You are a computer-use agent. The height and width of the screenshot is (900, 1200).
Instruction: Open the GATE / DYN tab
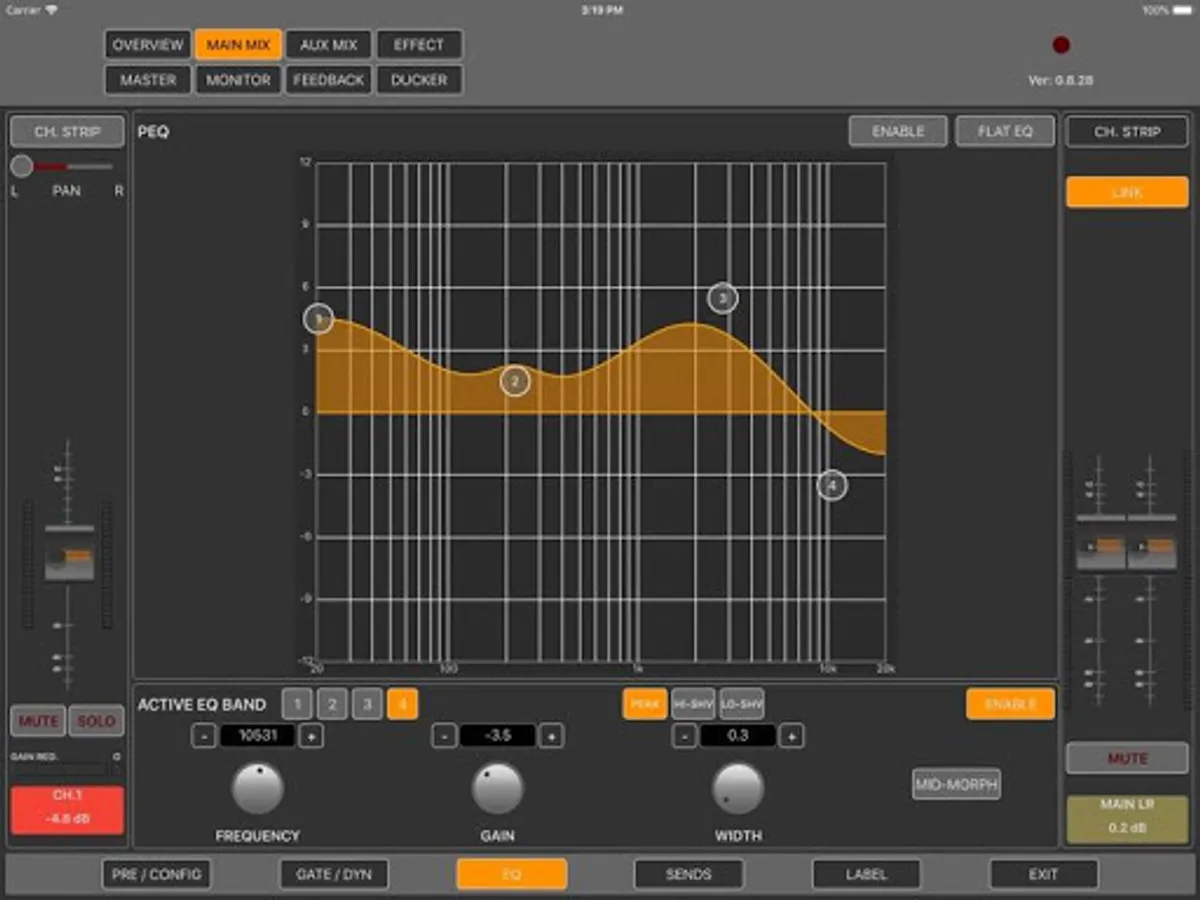pos(334,874)
